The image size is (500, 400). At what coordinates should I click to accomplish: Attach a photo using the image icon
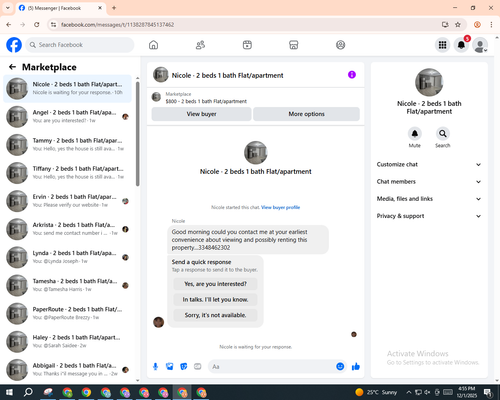click(170, 367)
